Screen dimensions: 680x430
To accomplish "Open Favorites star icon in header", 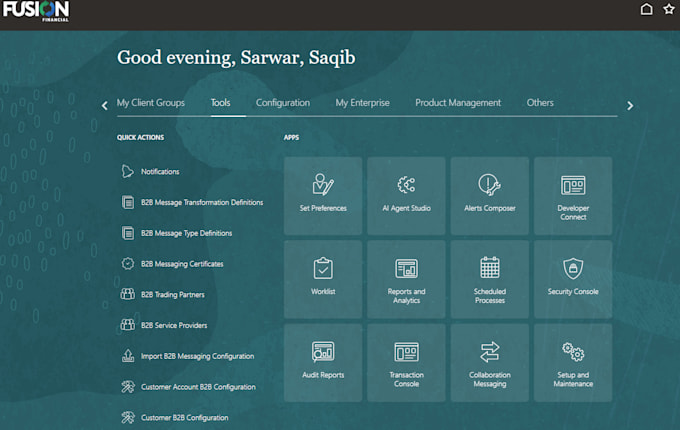I will coord(669,9).
